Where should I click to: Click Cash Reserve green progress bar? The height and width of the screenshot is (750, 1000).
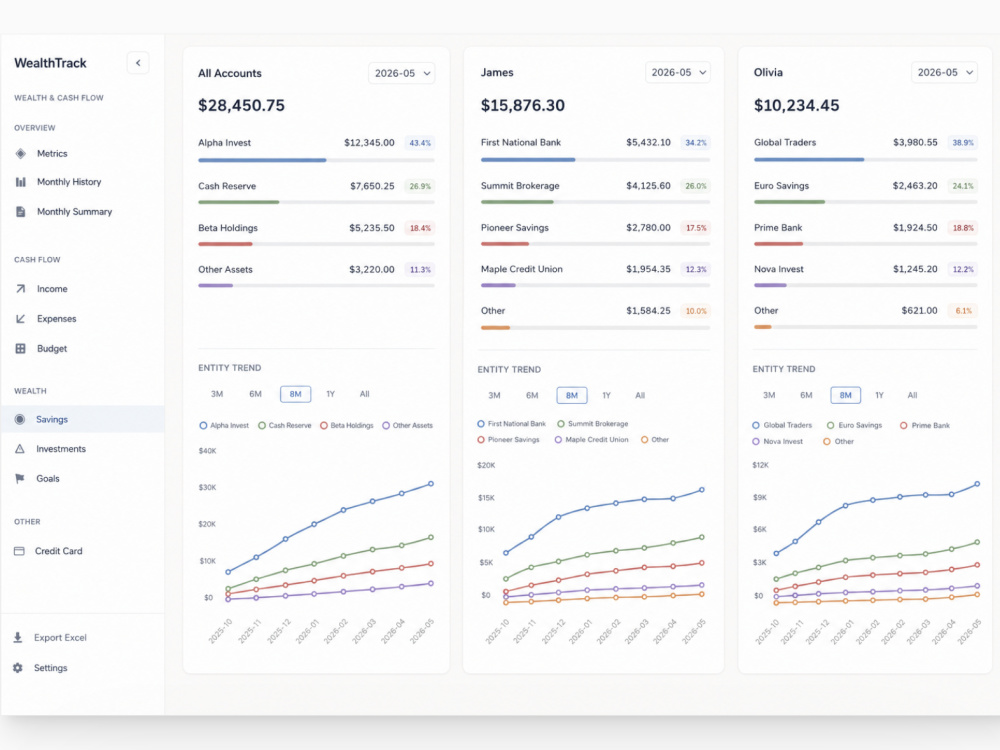[x=239, y=202]
